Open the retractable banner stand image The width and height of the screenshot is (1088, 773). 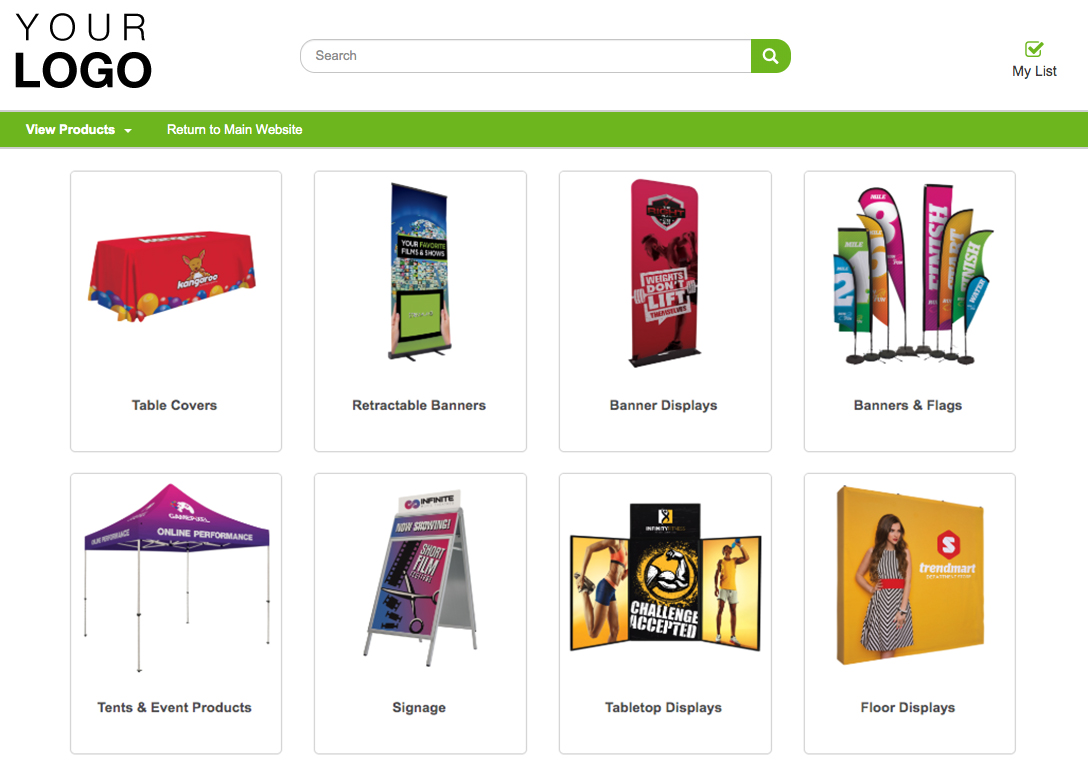(x=420, y=272)
